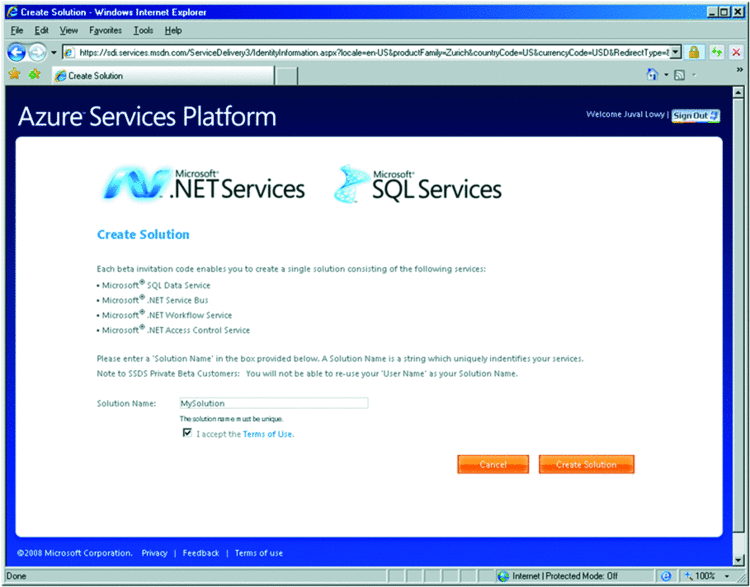Click the Welcome Juval Lowy text

[x=625, y=114]
